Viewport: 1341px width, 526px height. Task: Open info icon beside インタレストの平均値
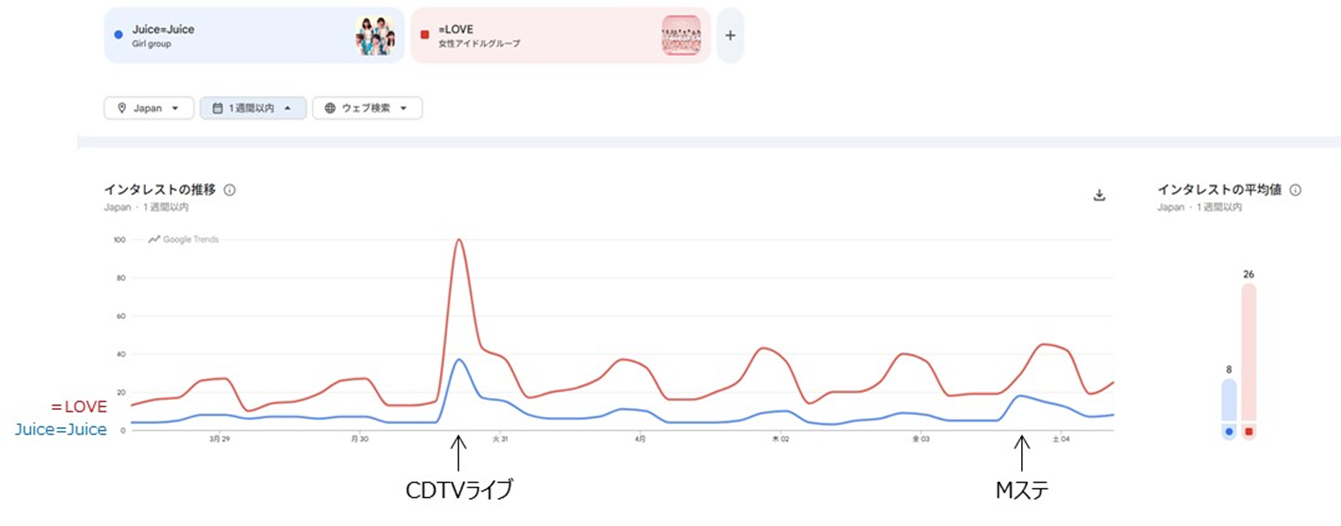(x=1296, y=190)
